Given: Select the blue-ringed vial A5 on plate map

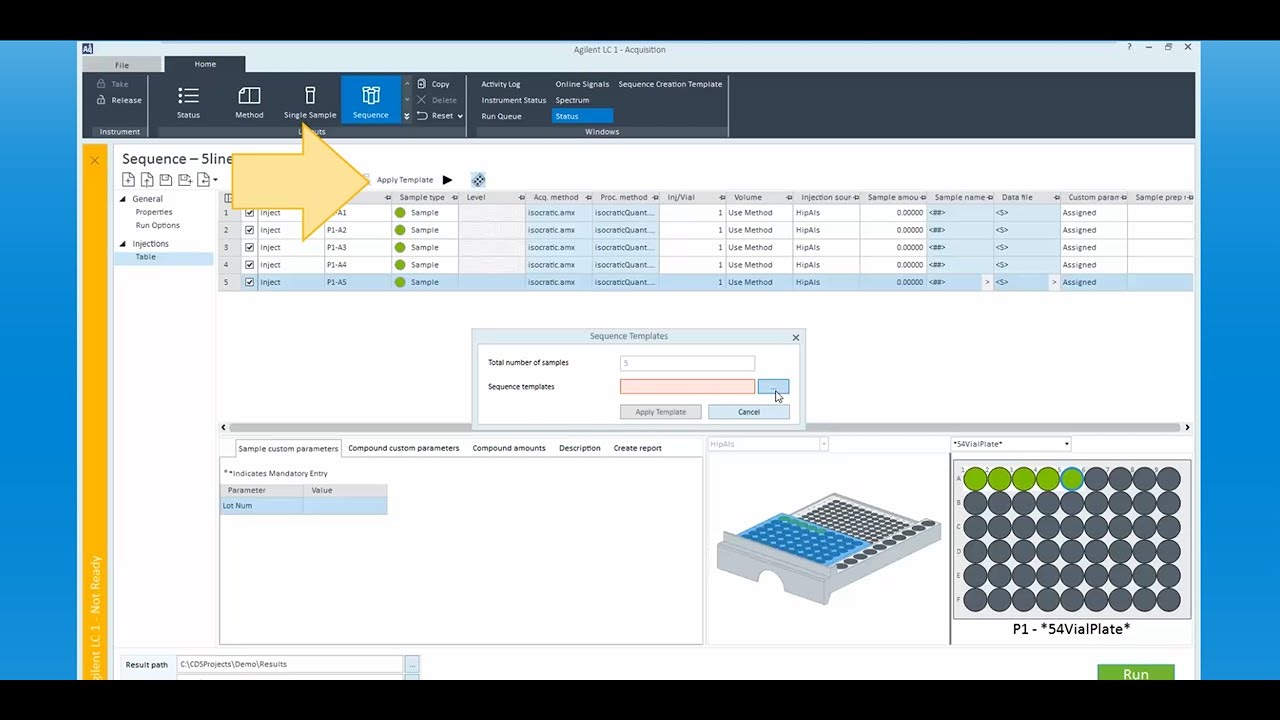Looking at the screenshot, I should point(1072,480).
